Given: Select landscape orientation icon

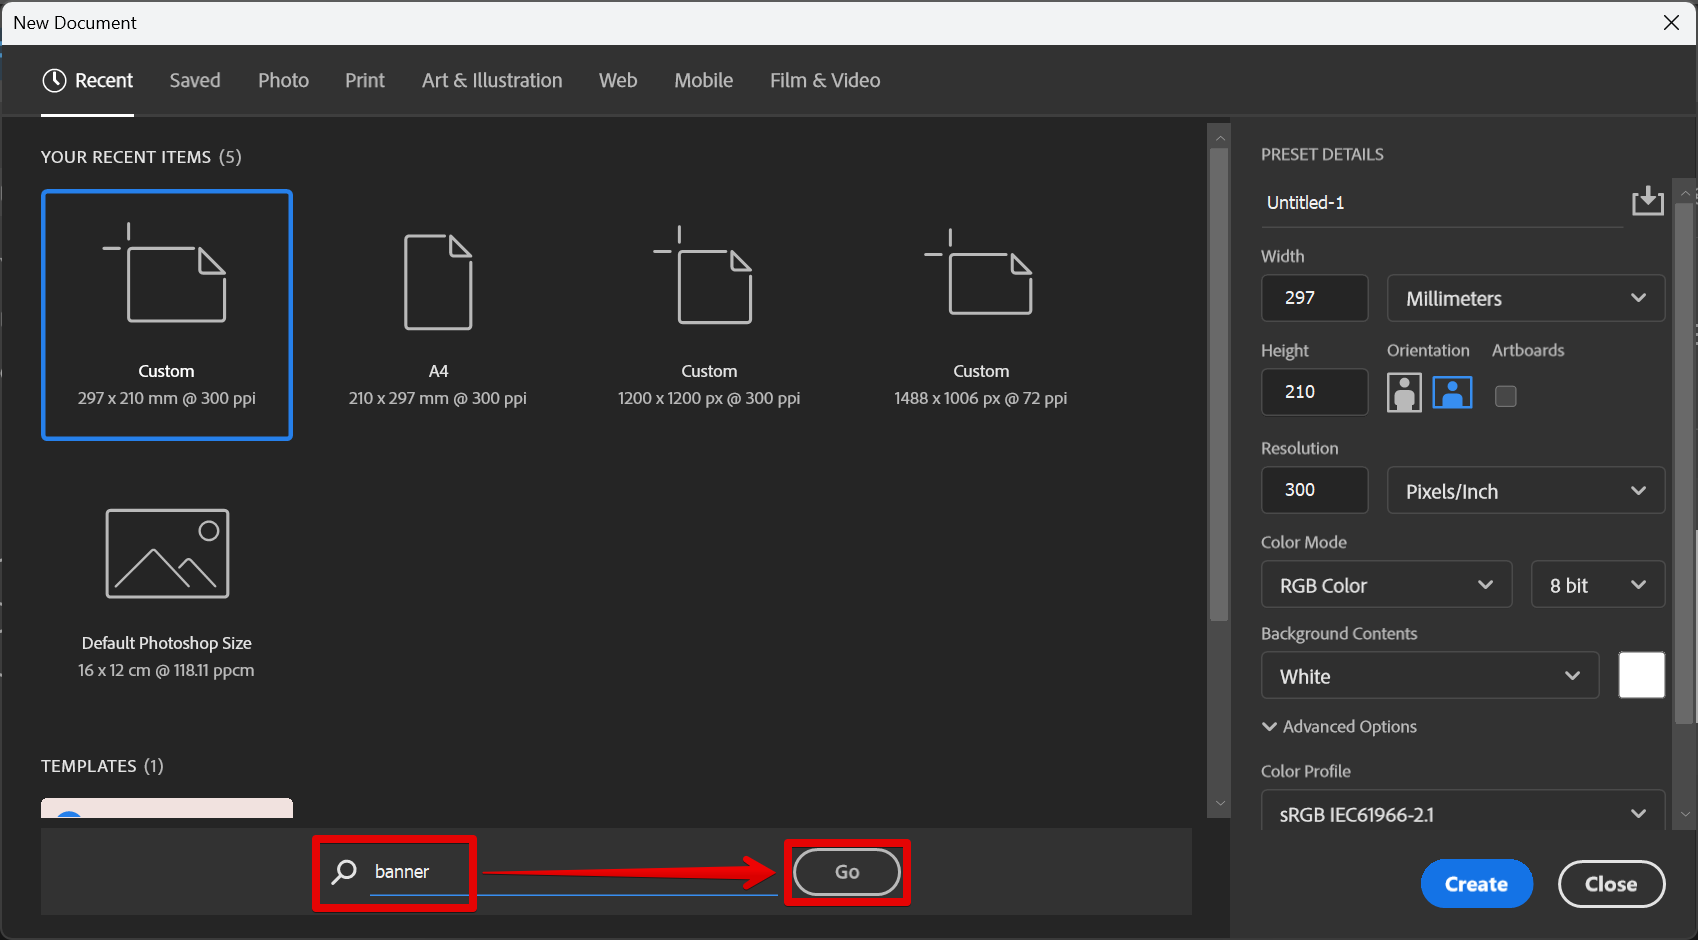Looking at the screenshot, I should coord(1452,392).
